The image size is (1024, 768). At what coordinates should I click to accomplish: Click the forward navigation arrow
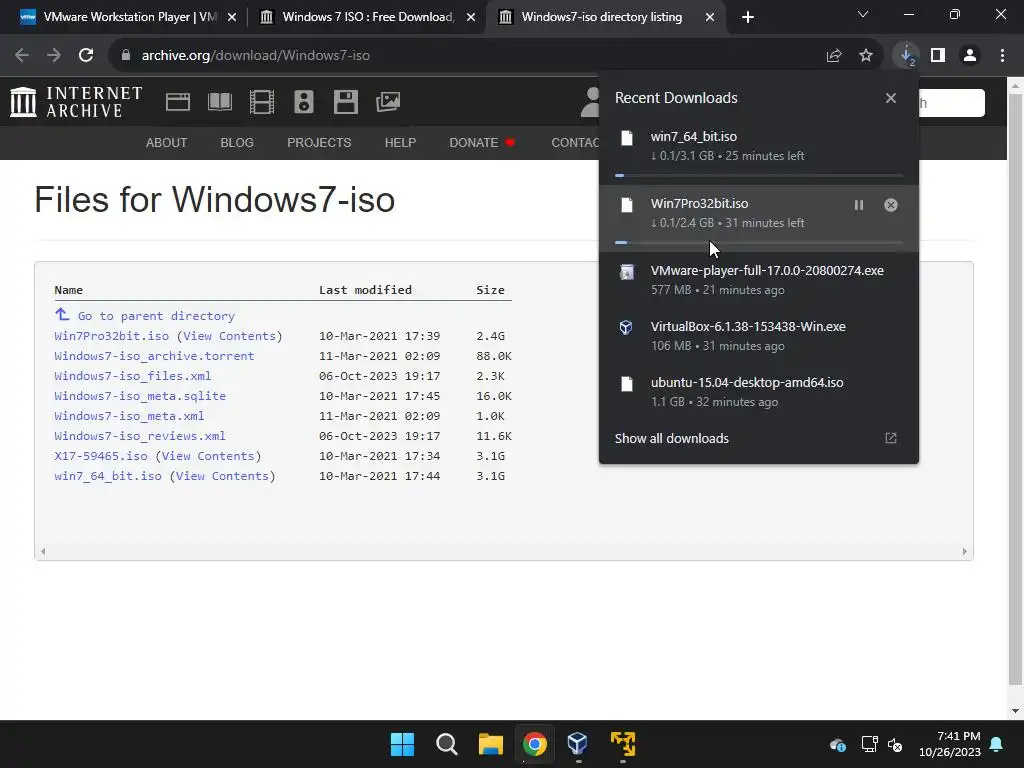click(54, 56)
